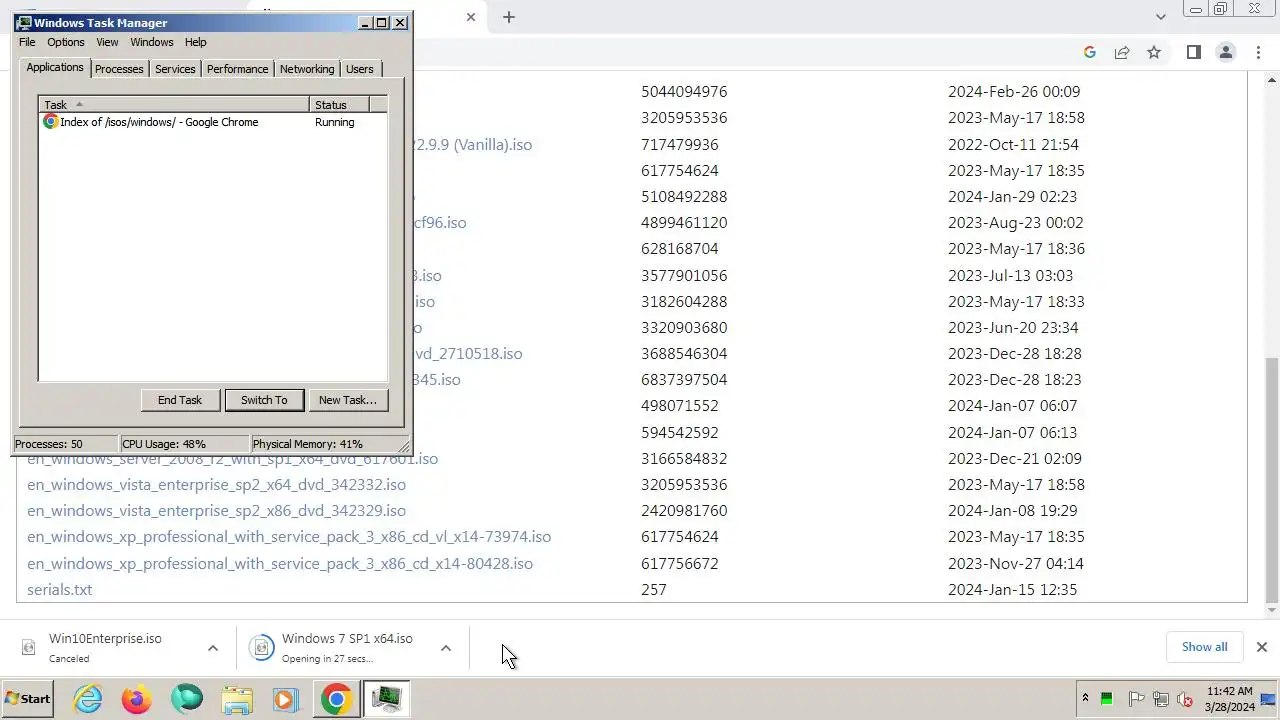Click 'CPU Usage: 48%' in status bar
The image size is (1280, 720).
[164, 444]
